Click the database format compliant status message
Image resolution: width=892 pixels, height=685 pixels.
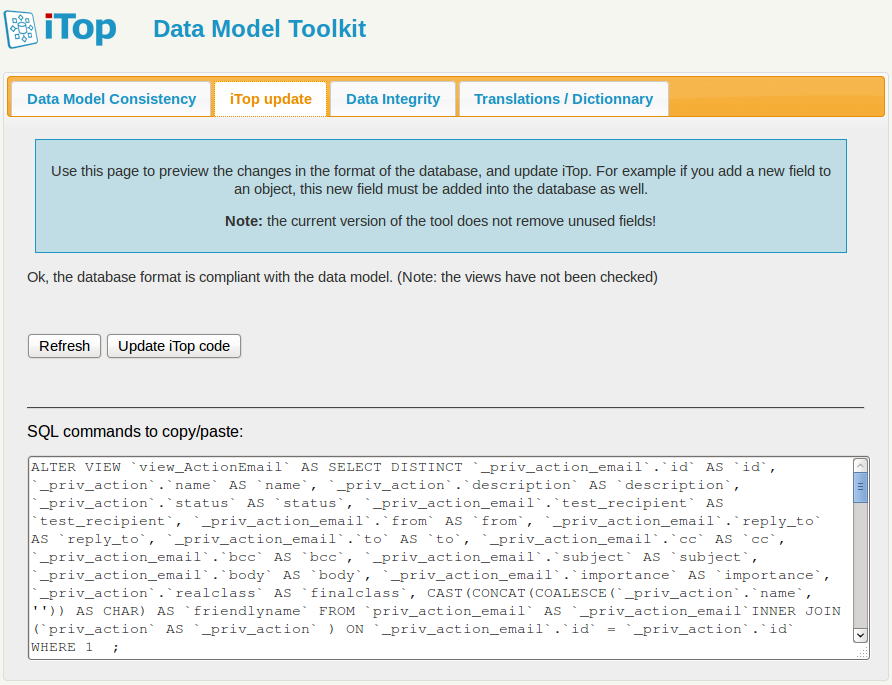(342, 276)
